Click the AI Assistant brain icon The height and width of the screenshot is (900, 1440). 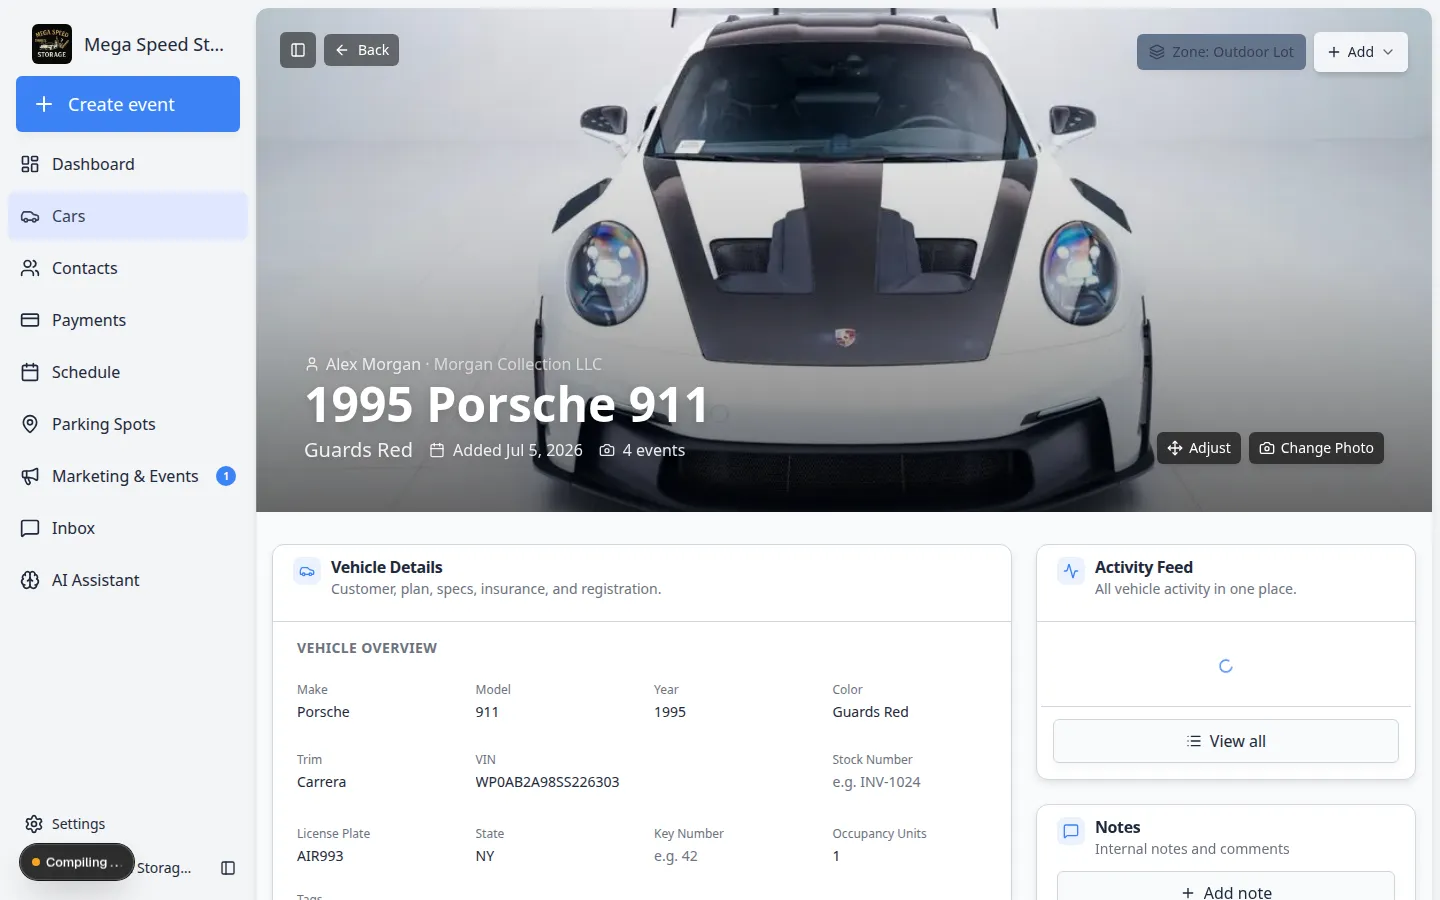click(30, 580)
